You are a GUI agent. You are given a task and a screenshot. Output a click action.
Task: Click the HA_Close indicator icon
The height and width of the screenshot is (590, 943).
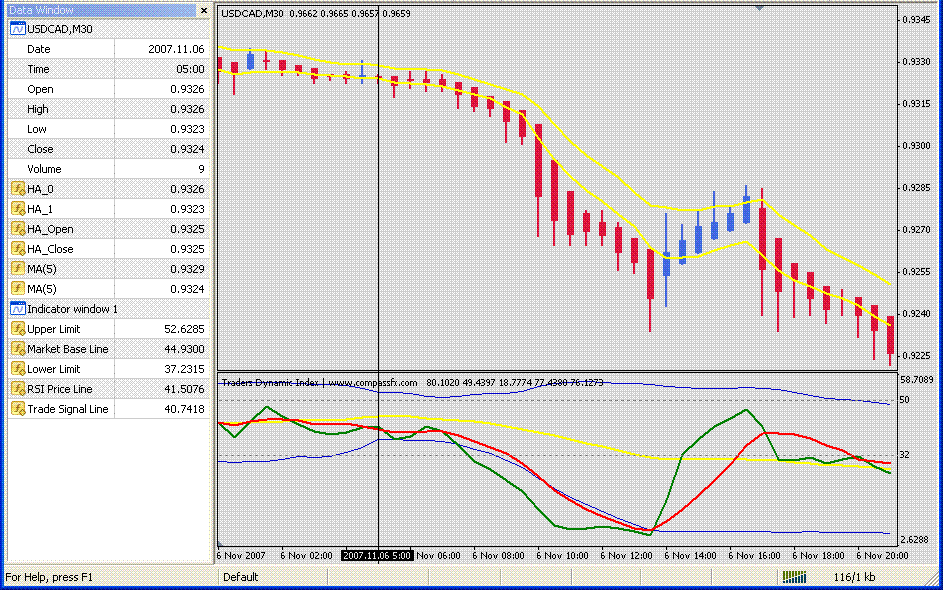pyautogui.click(x=17, y=248)
